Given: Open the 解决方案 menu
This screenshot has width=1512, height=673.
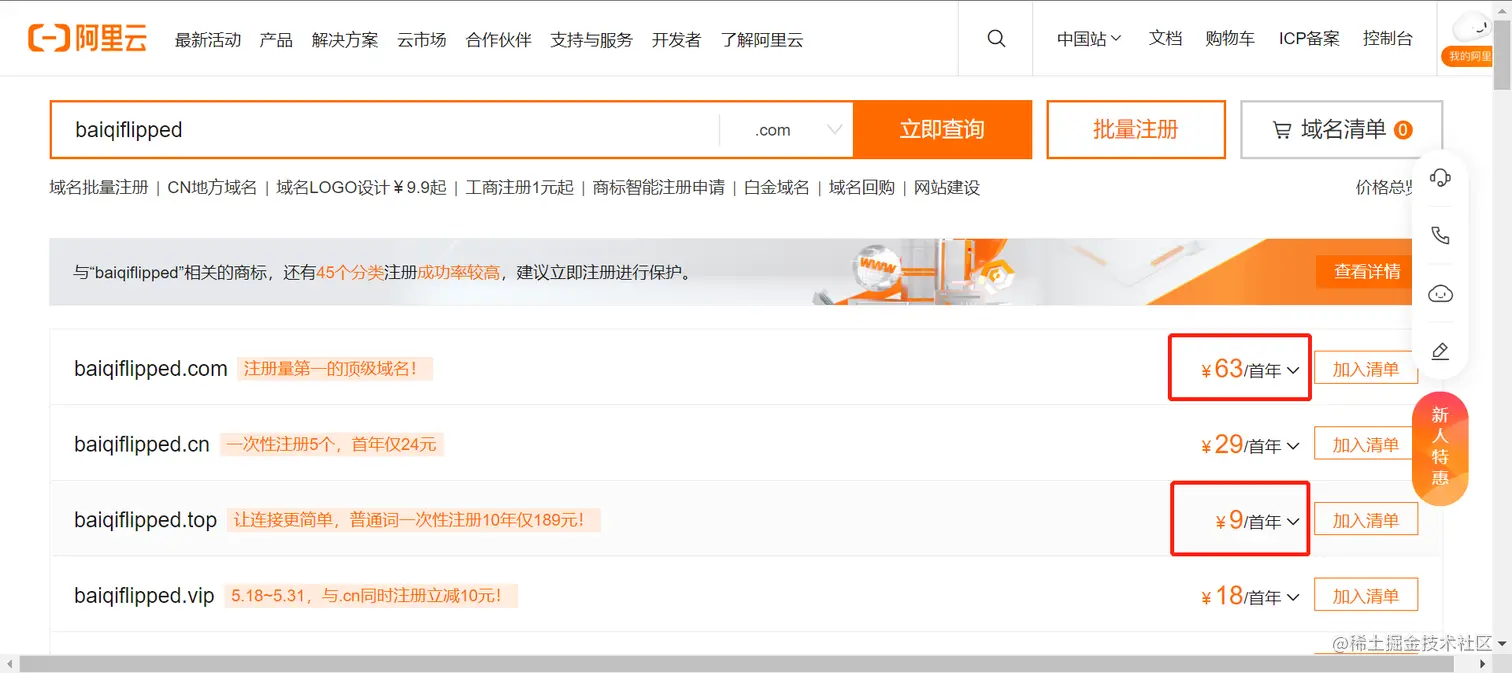Looking at the screenshot, I should click(345, 40).
